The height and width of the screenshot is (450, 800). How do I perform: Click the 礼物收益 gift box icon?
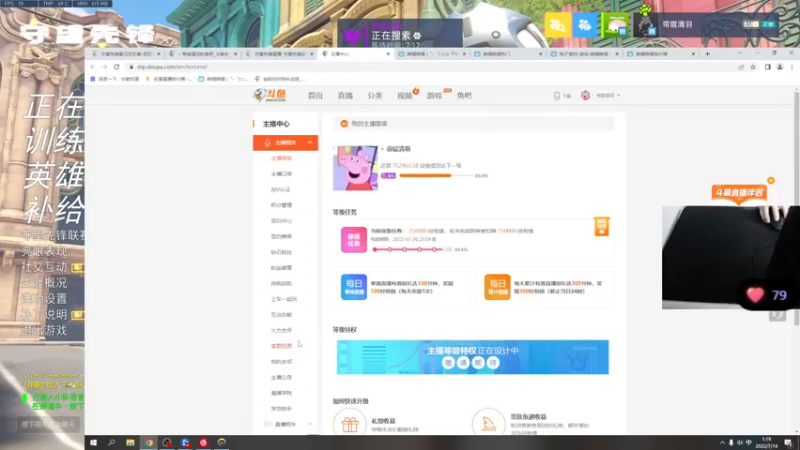(x=350, y=424)
